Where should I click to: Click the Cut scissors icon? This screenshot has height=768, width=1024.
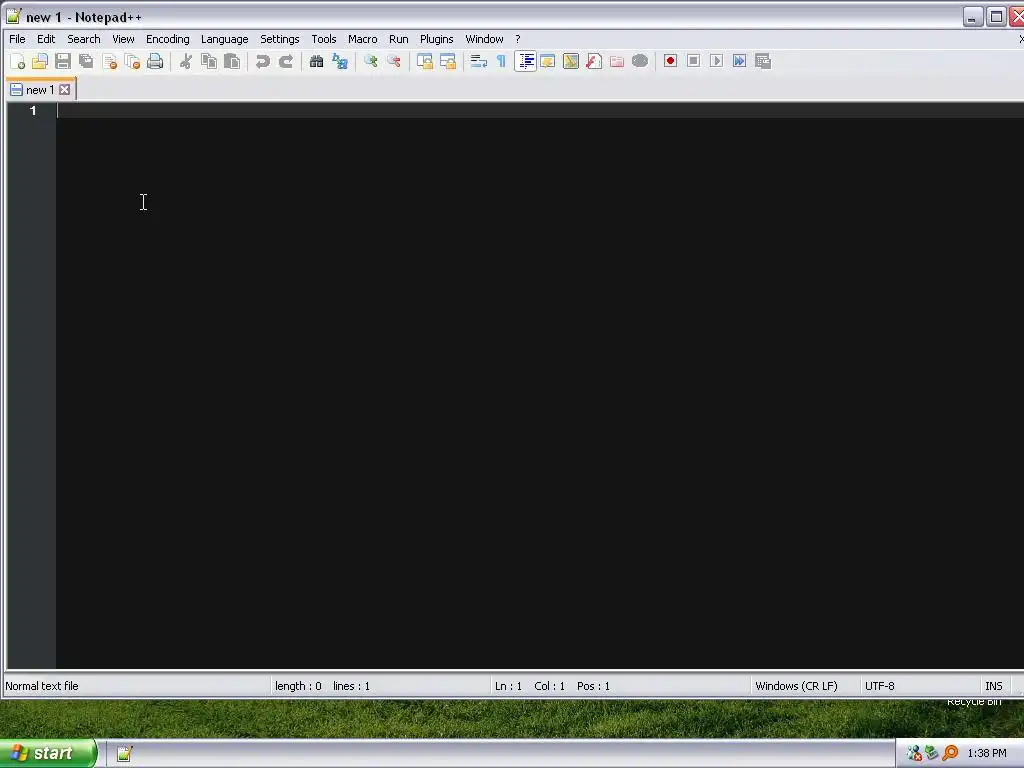click(186, 61)
